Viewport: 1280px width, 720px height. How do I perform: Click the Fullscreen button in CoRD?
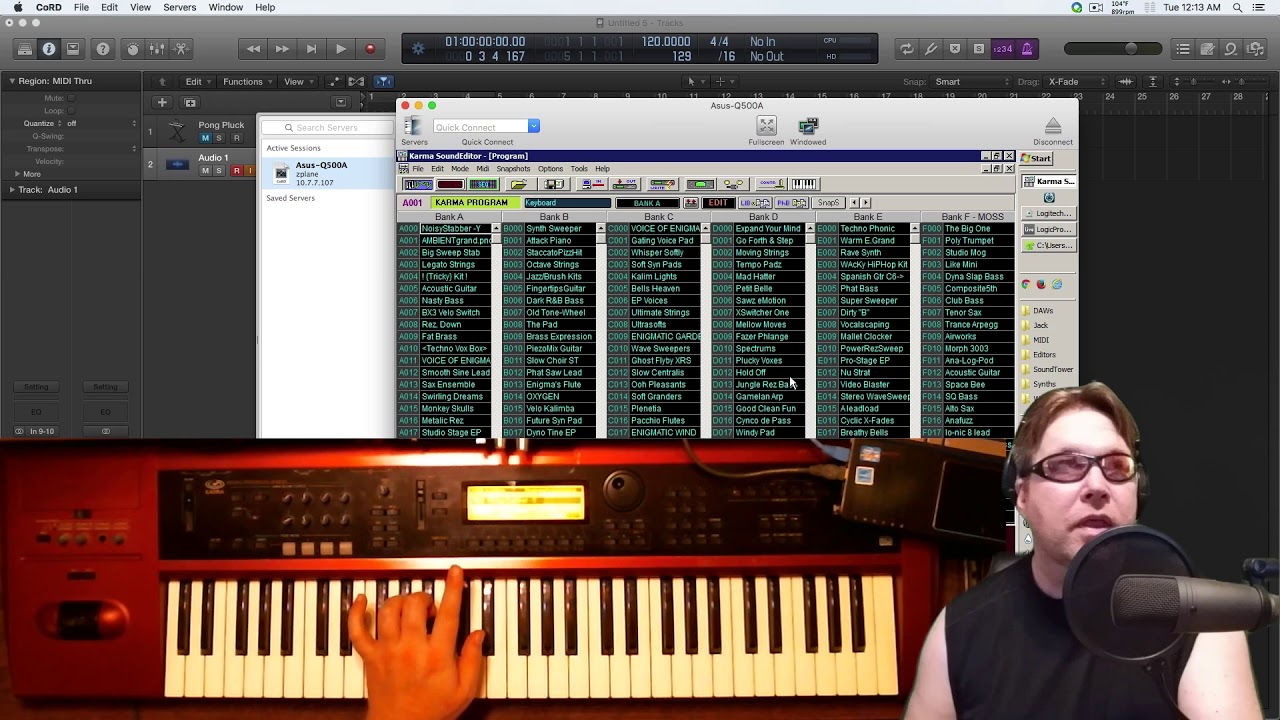click(x=766, y=130)
